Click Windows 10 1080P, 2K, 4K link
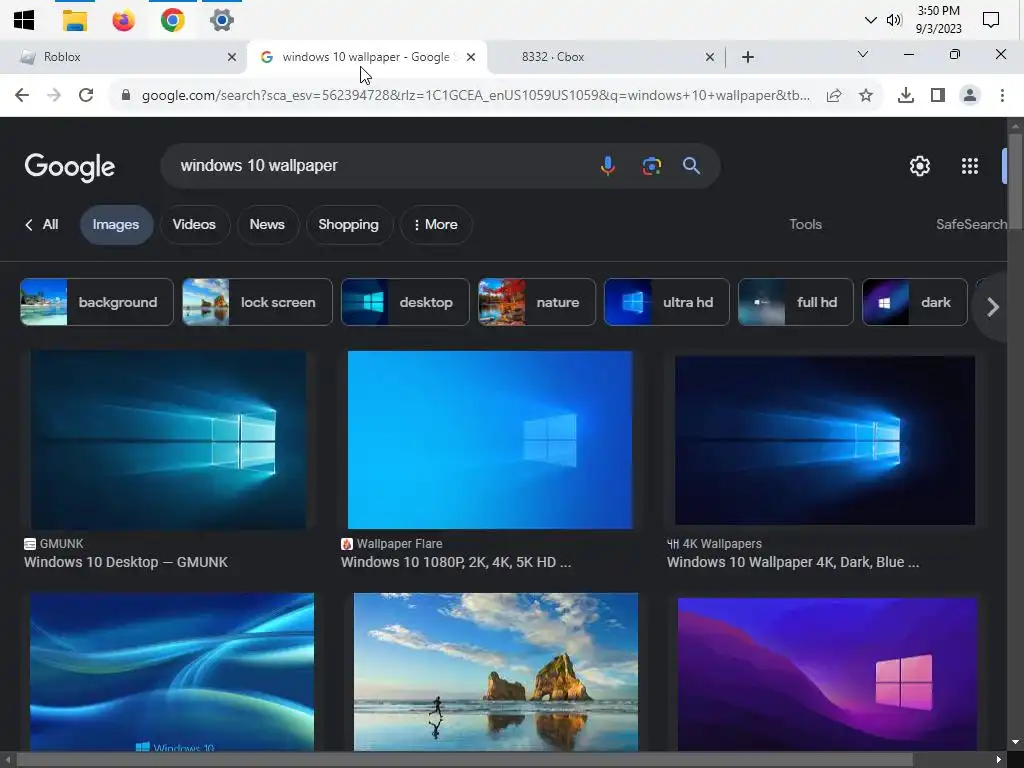This screenshot has width=1024, height=768. 456,562
